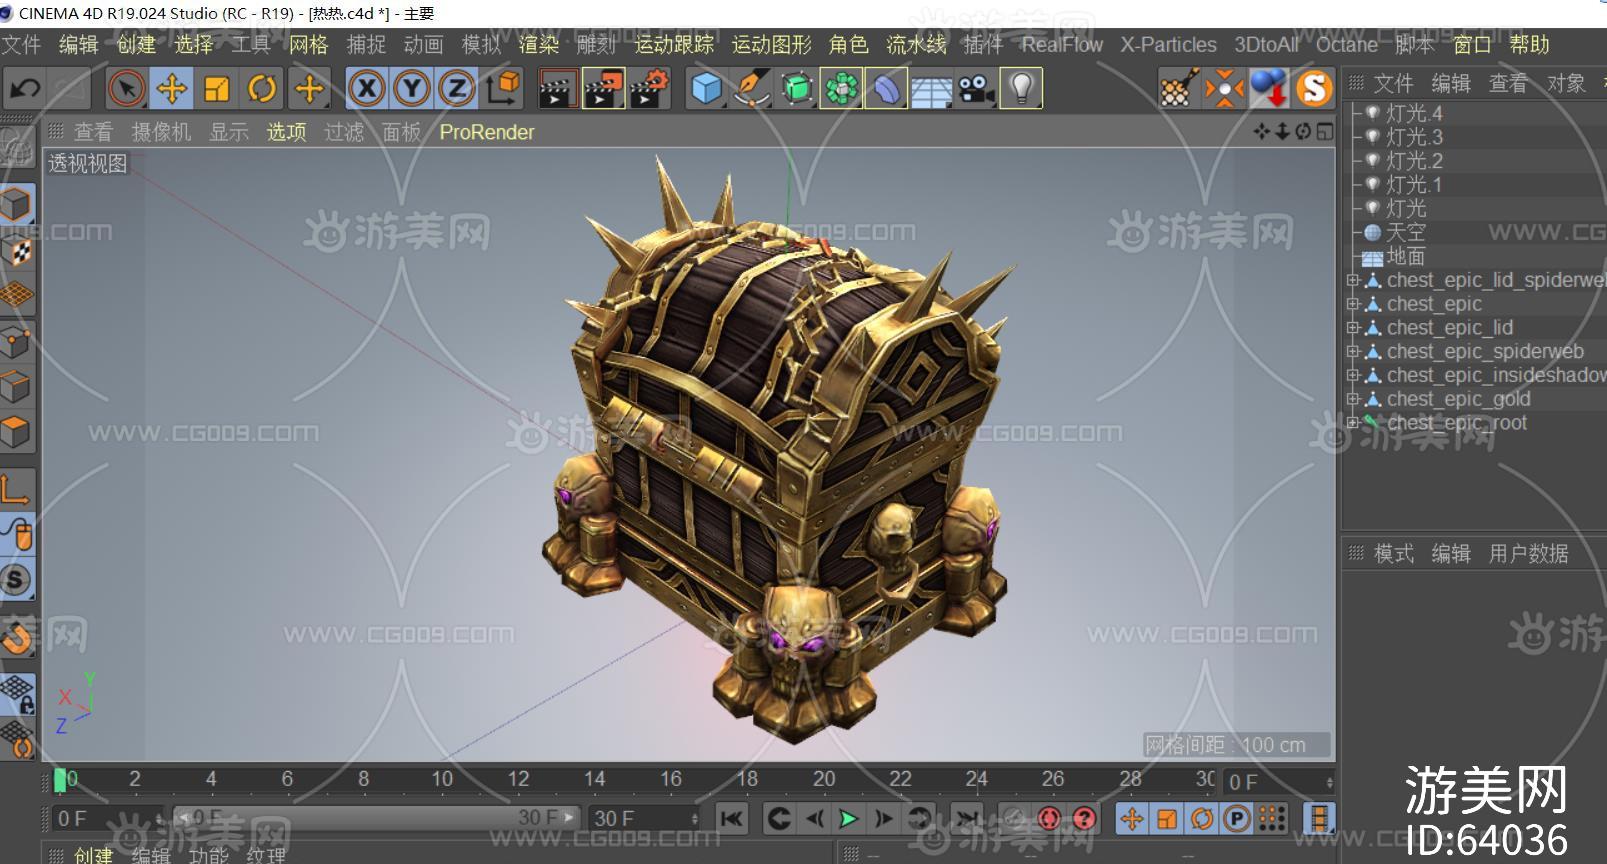Render to Picture Viewer icon
1607x864 pixels.
pos(603,89)
